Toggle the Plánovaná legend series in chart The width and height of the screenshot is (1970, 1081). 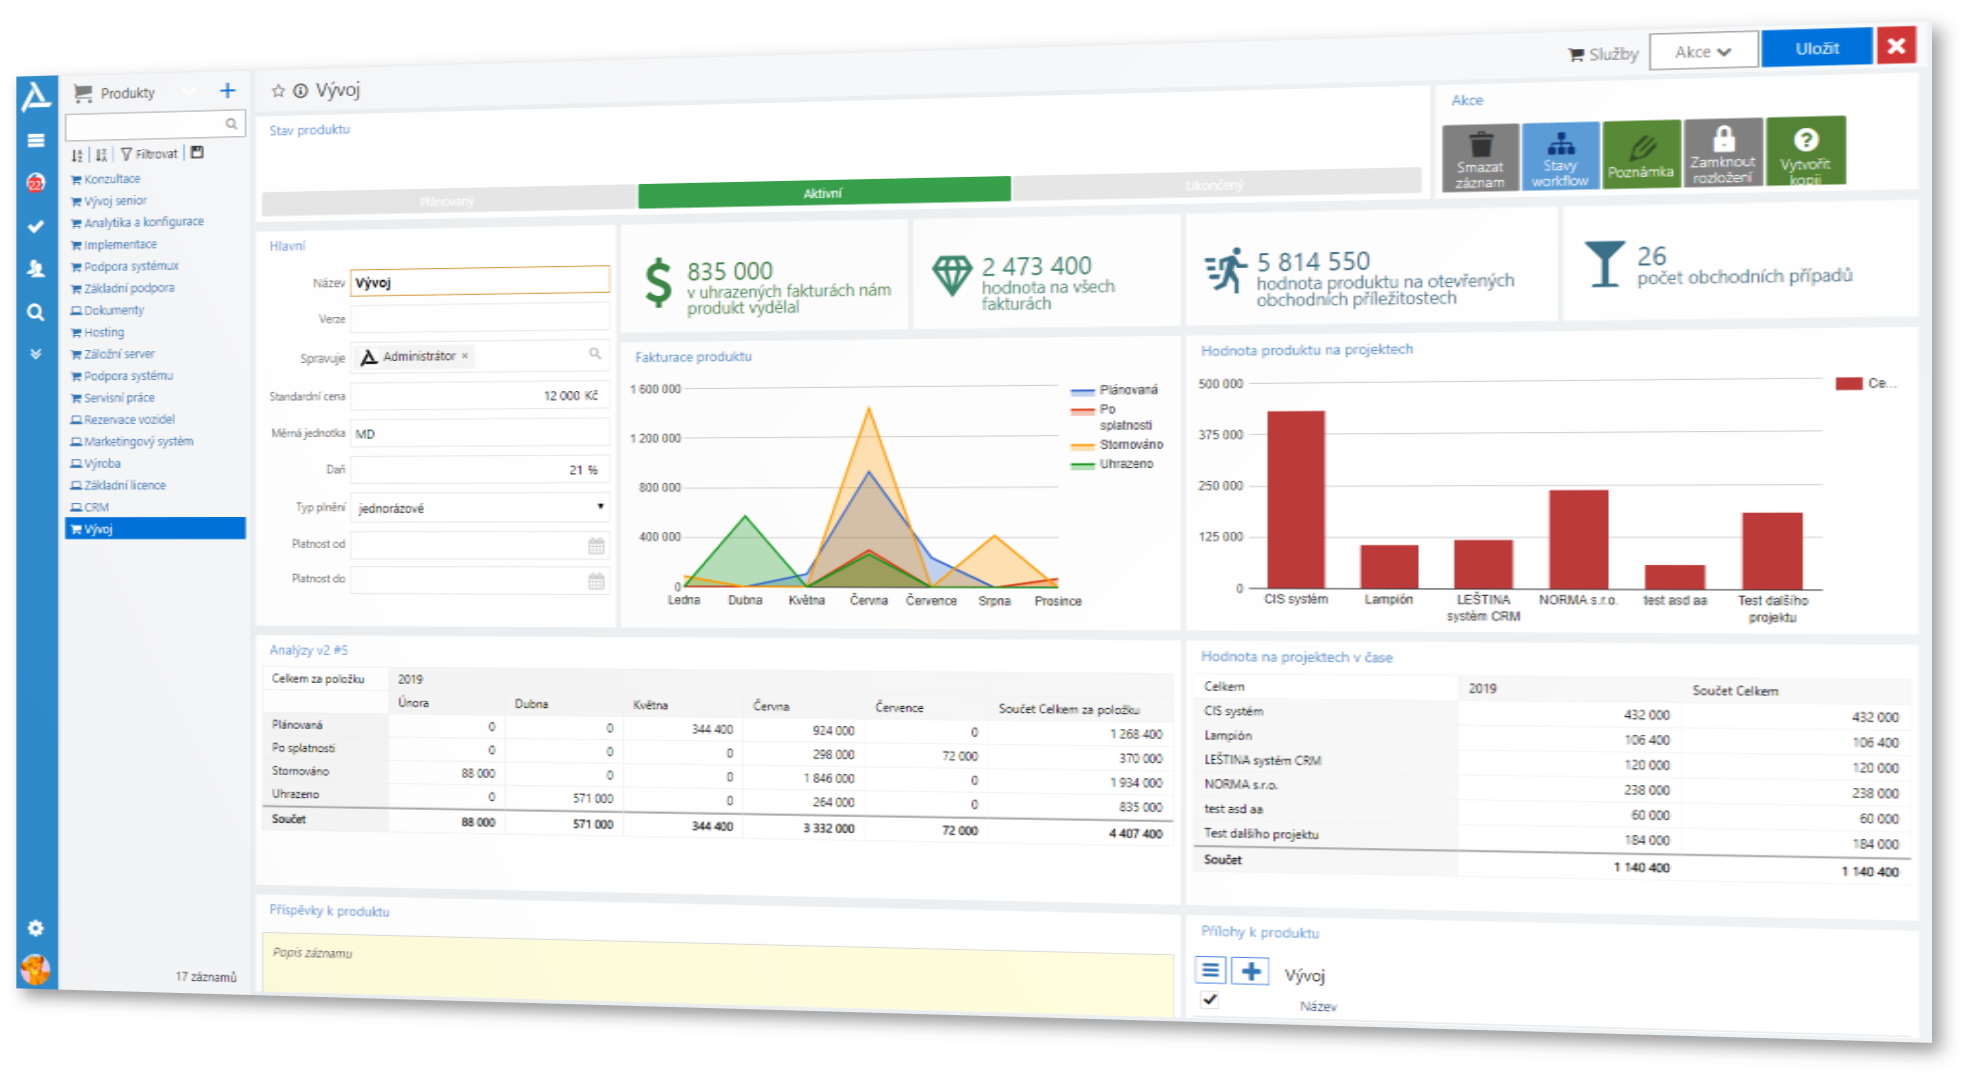click(1114, 390)
